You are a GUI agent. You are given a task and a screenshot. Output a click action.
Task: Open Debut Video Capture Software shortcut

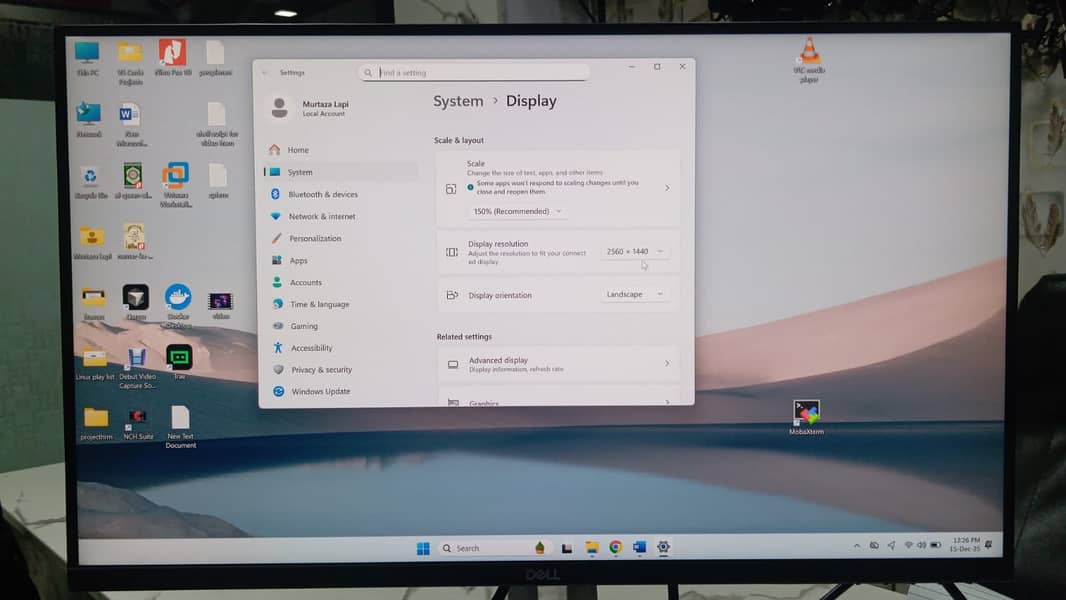click(137, 359)
